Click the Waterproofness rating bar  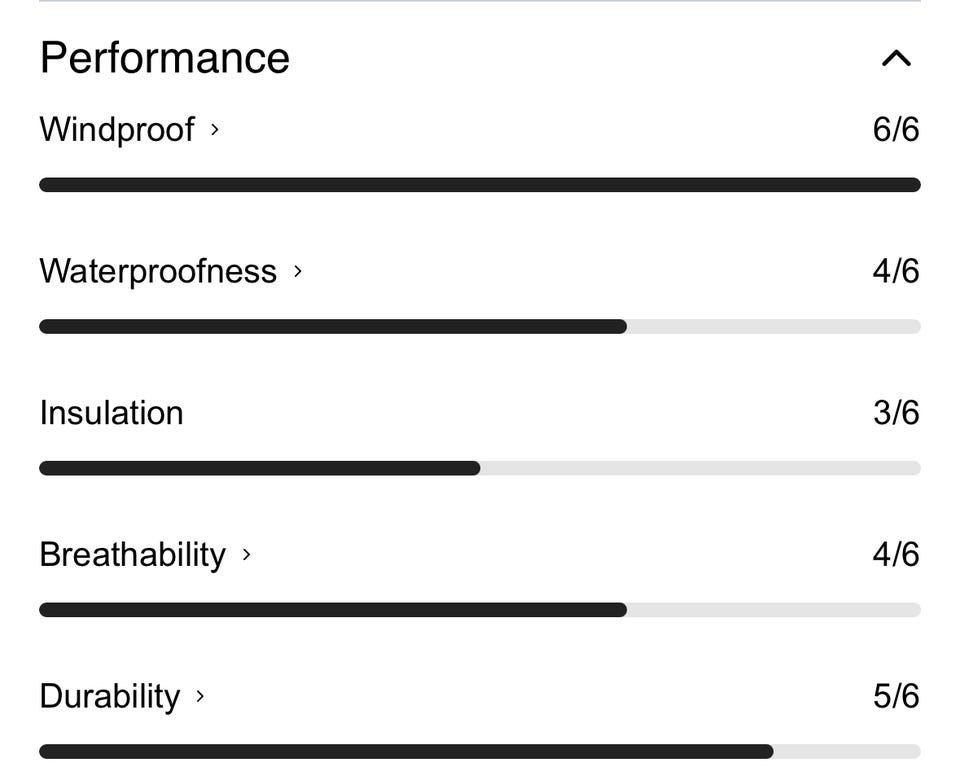(479, 327)
